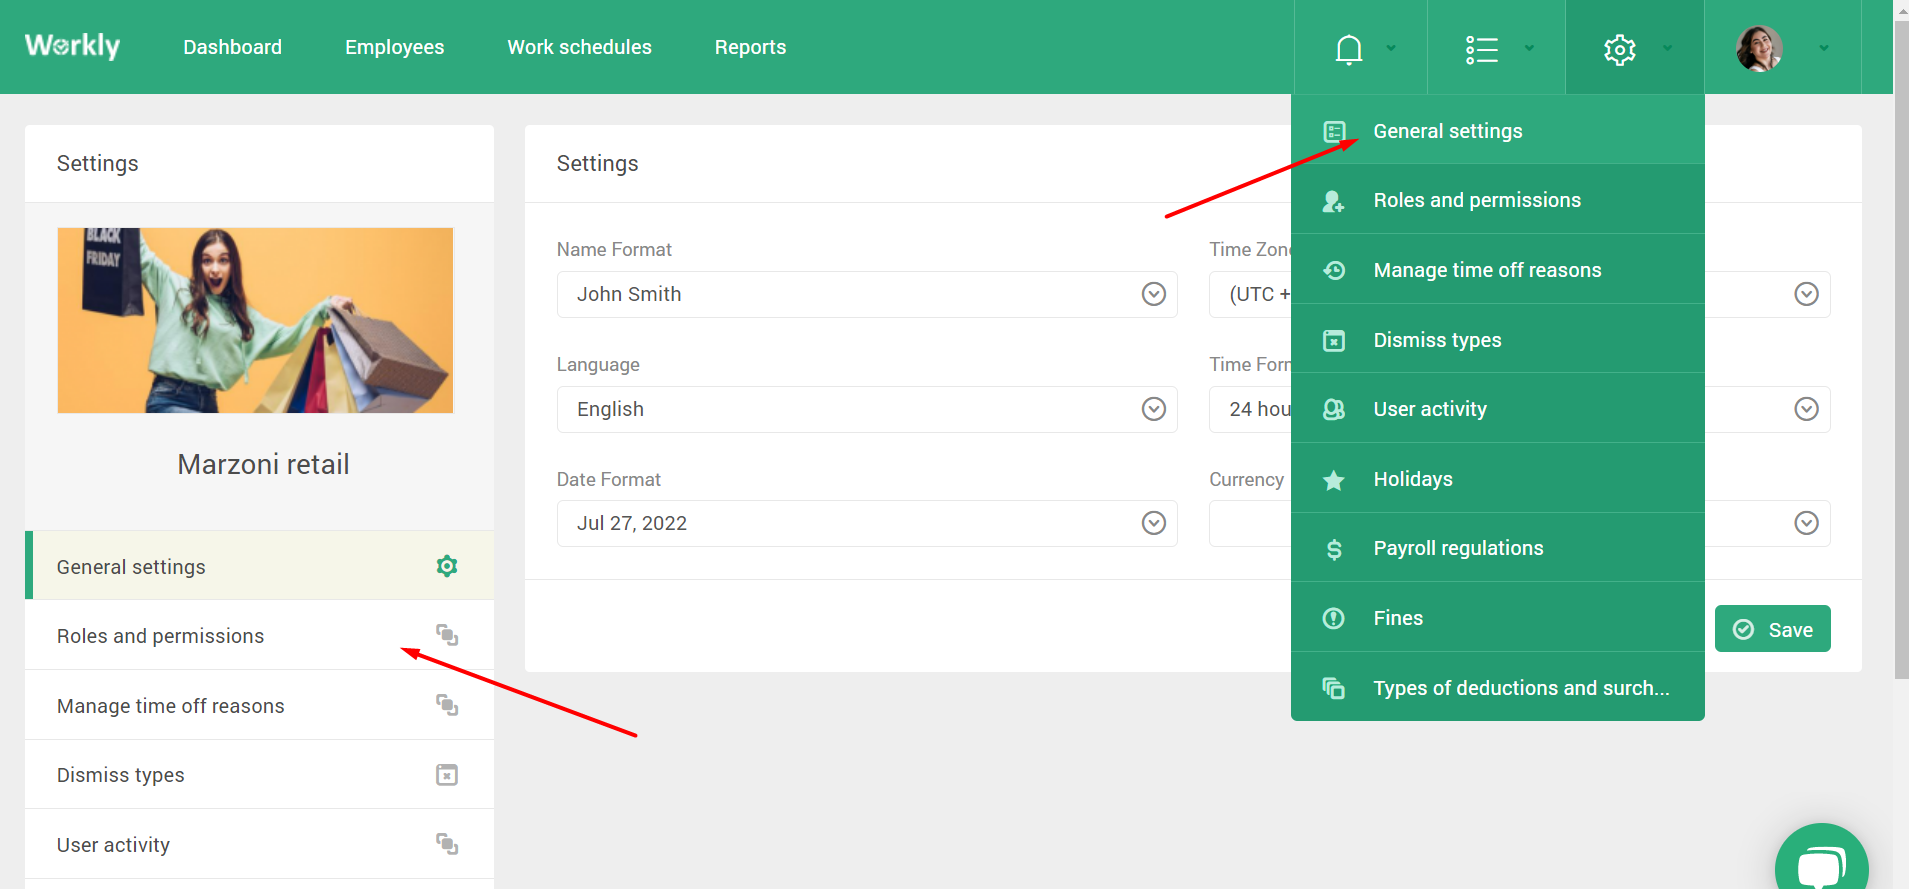1909x889 pixels.
Task: Open the Reports page
Action: point(751,47)
